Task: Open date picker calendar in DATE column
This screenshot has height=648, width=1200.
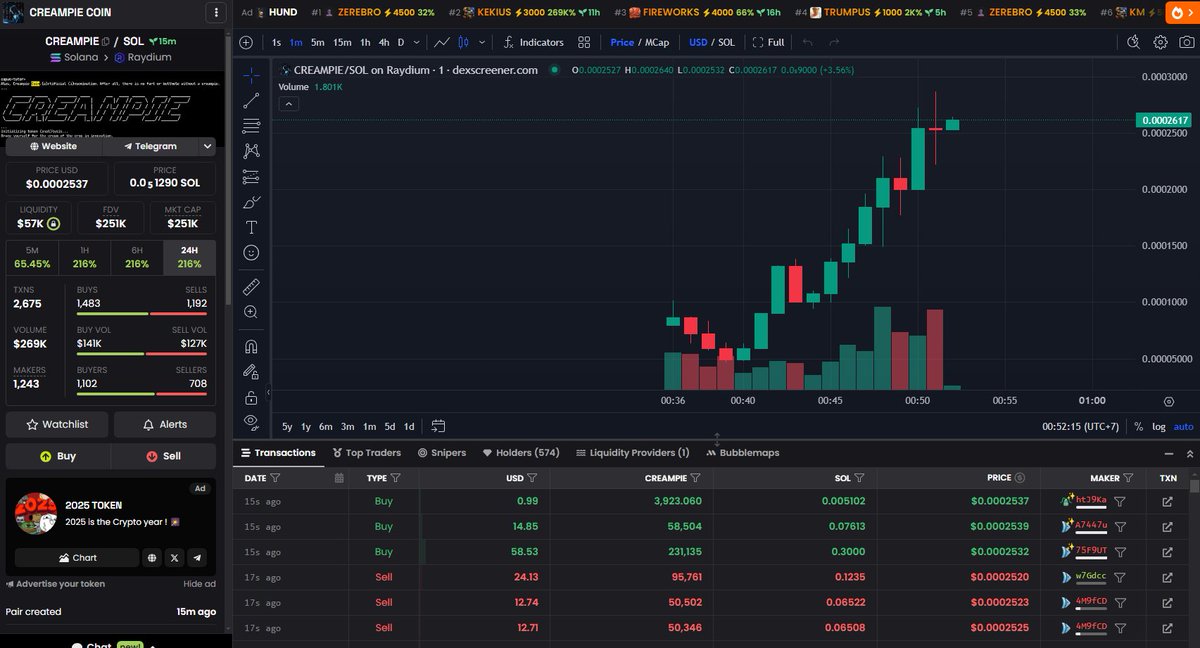Action: [x=339, y=478]
